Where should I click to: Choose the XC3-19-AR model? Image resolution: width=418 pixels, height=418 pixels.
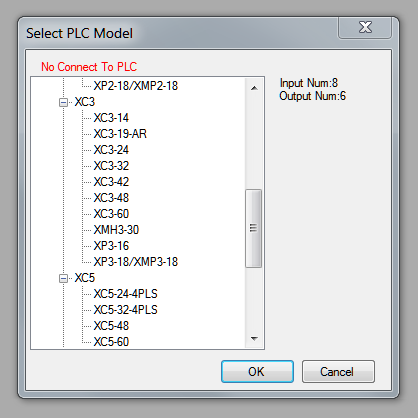point(120,134)
